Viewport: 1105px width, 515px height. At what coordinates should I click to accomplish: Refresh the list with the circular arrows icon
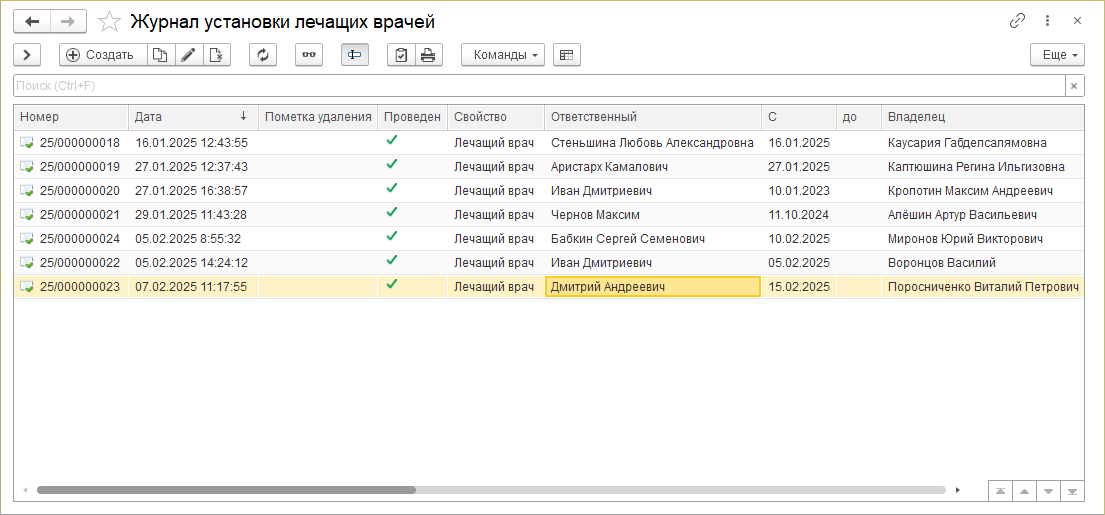(263, 55)
